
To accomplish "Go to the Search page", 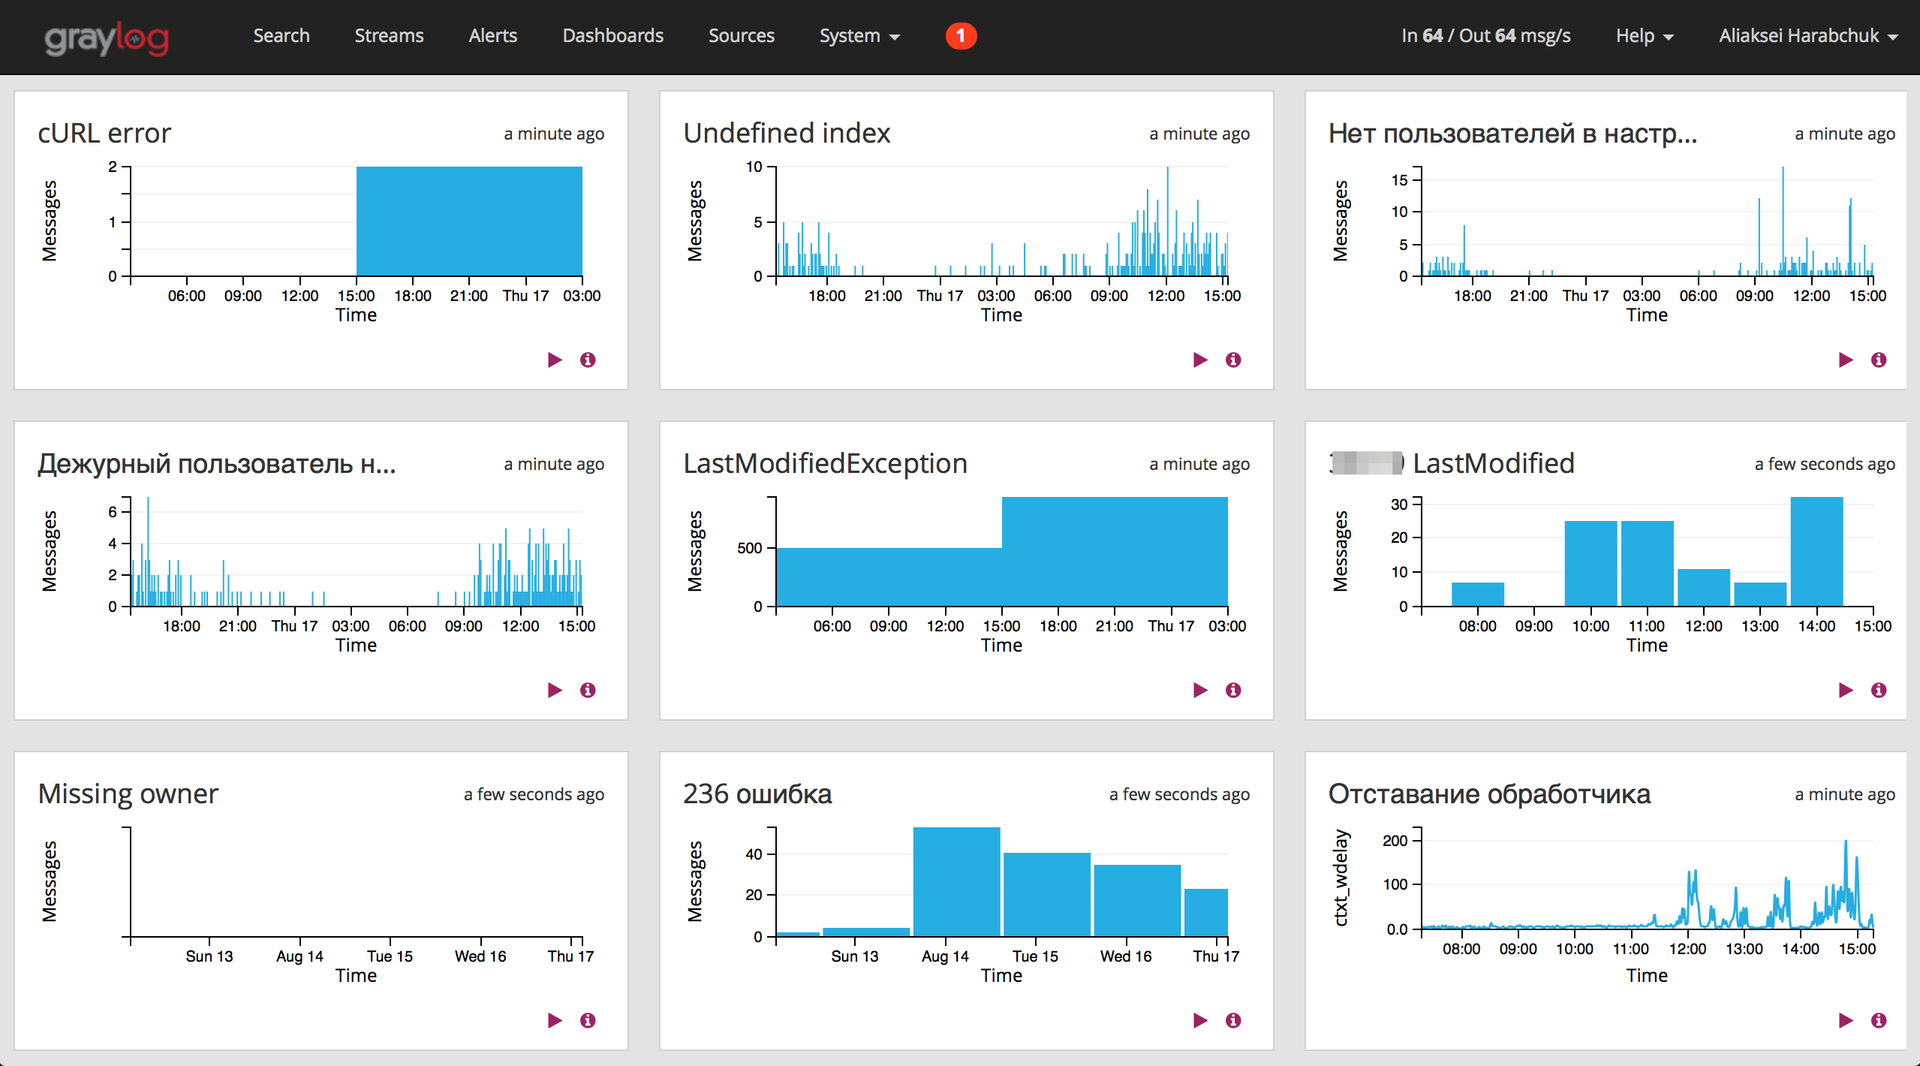I will click(x=281, y=36).
